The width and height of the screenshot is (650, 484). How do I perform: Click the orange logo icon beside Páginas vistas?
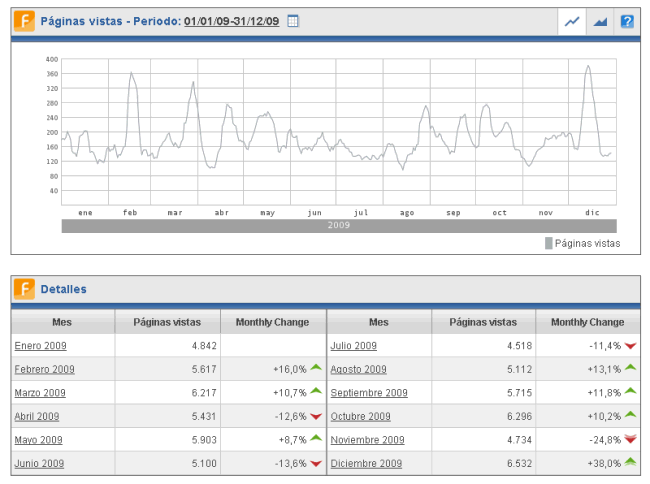point(25,21)
